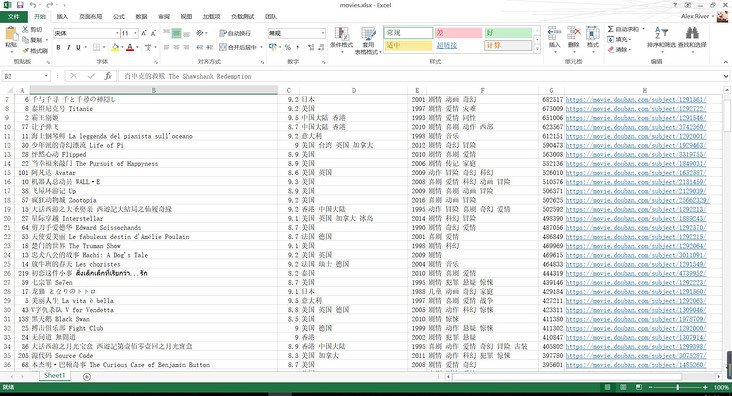The height and width of the screenshot is (396, 732).
Task: Toggle Italic formatting
Action: (68, 47)
